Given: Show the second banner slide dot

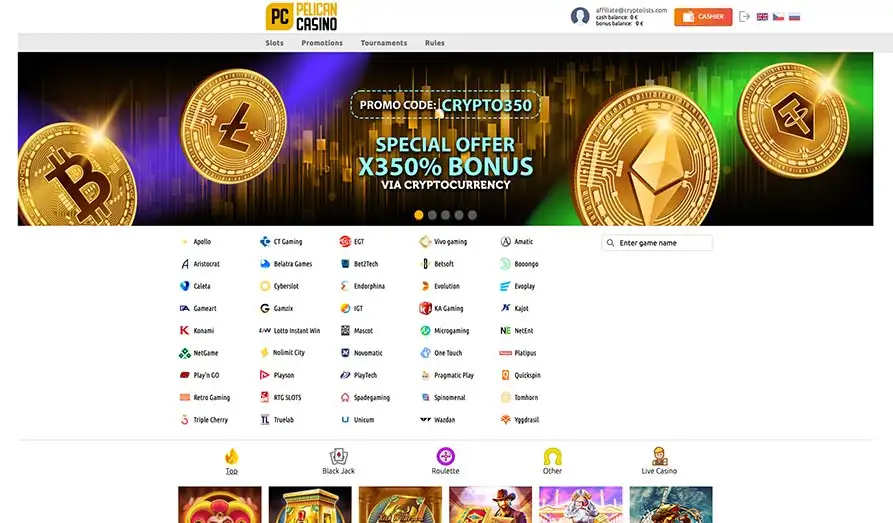Looking at the screenshot, I should [x=432, y=215].
